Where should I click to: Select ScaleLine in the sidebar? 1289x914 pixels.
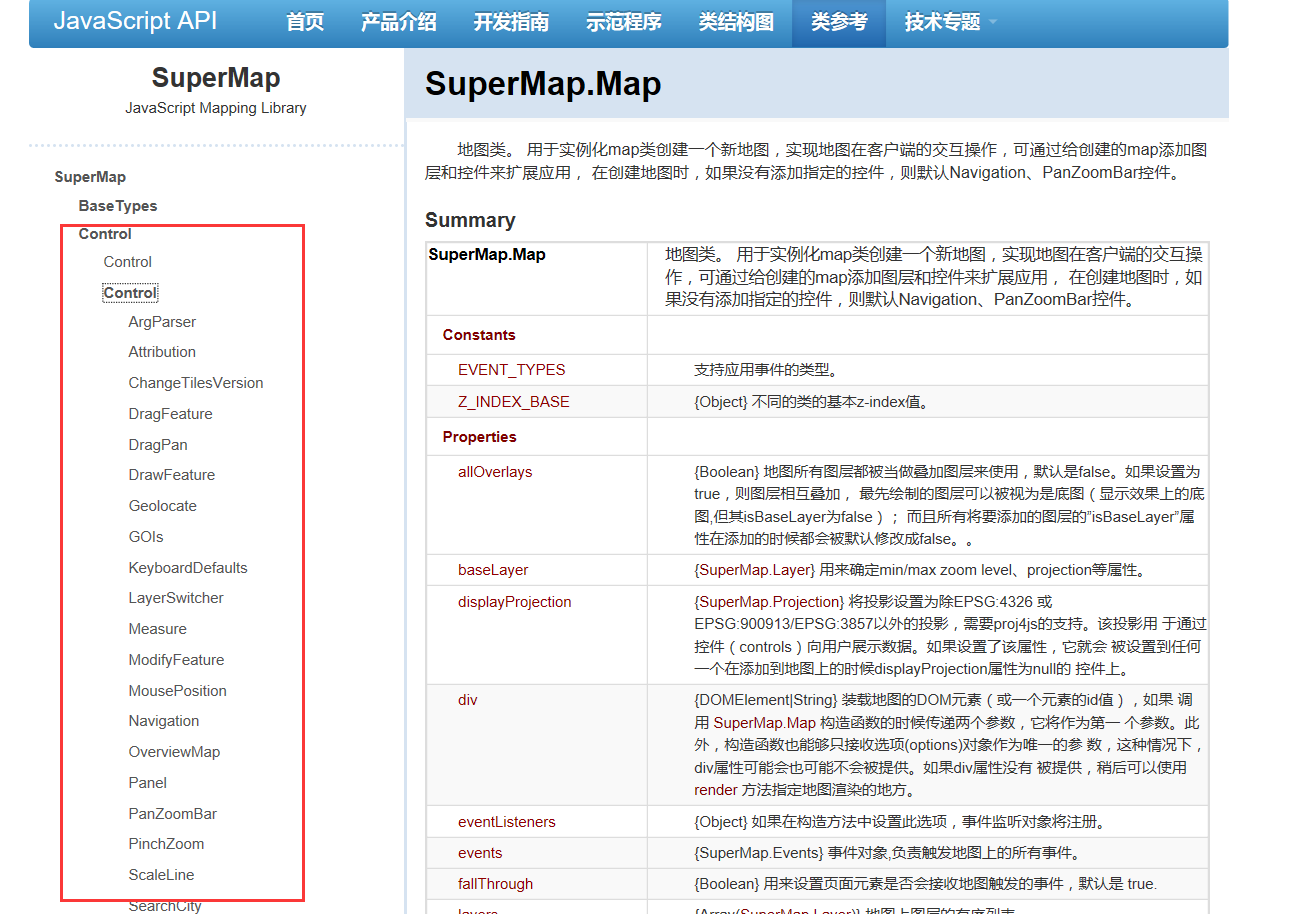click(x=162, y=875)
